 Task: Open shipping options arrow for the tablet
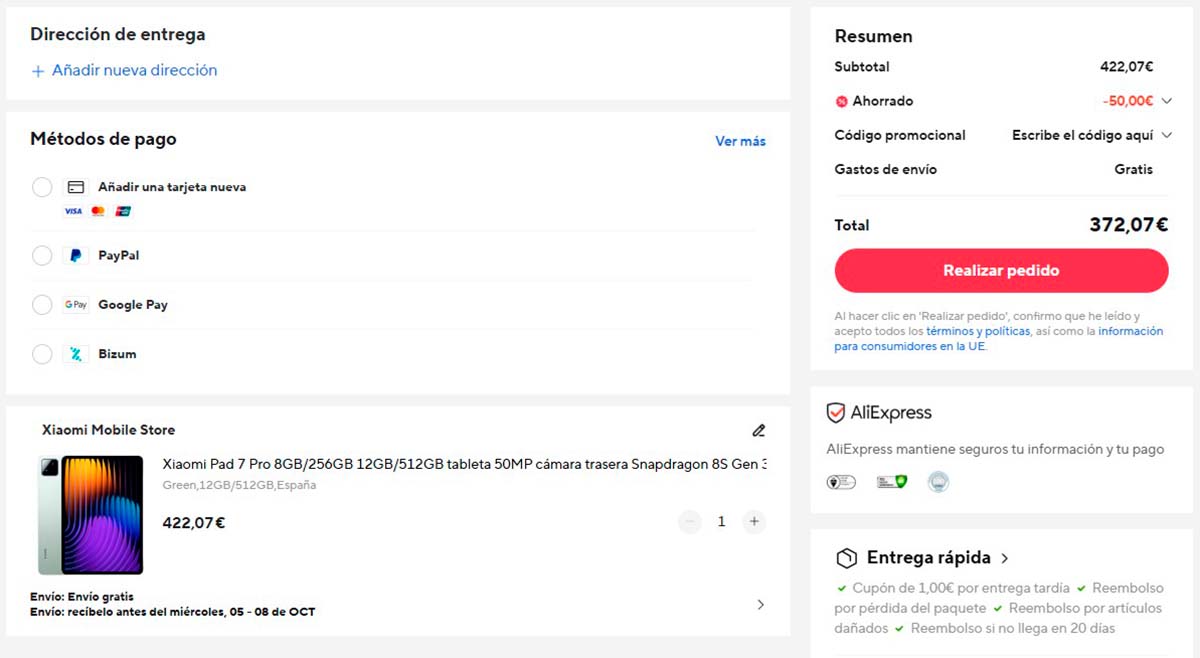(760, 605)
